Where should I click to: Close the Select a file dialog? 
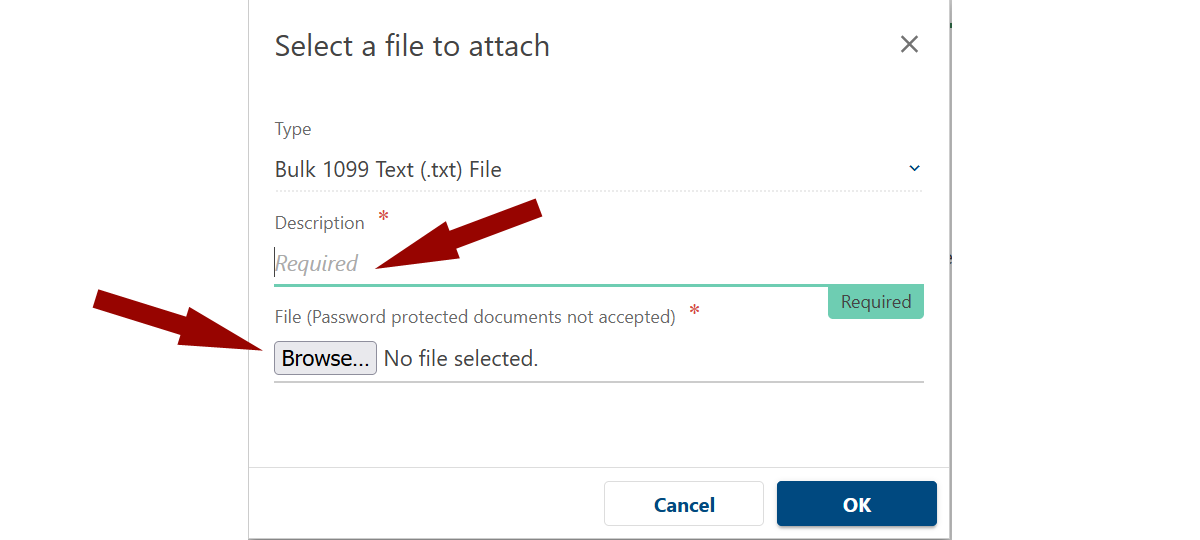click(909, 45)
